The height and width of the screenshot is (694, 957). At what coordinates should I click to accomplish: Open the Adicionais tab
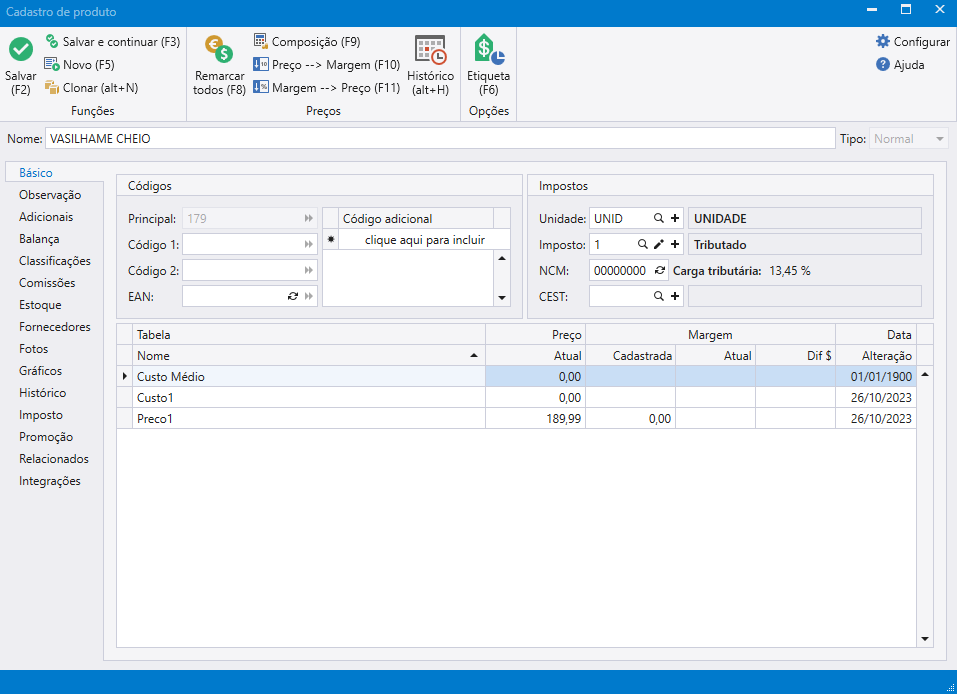tap(46, 217)
